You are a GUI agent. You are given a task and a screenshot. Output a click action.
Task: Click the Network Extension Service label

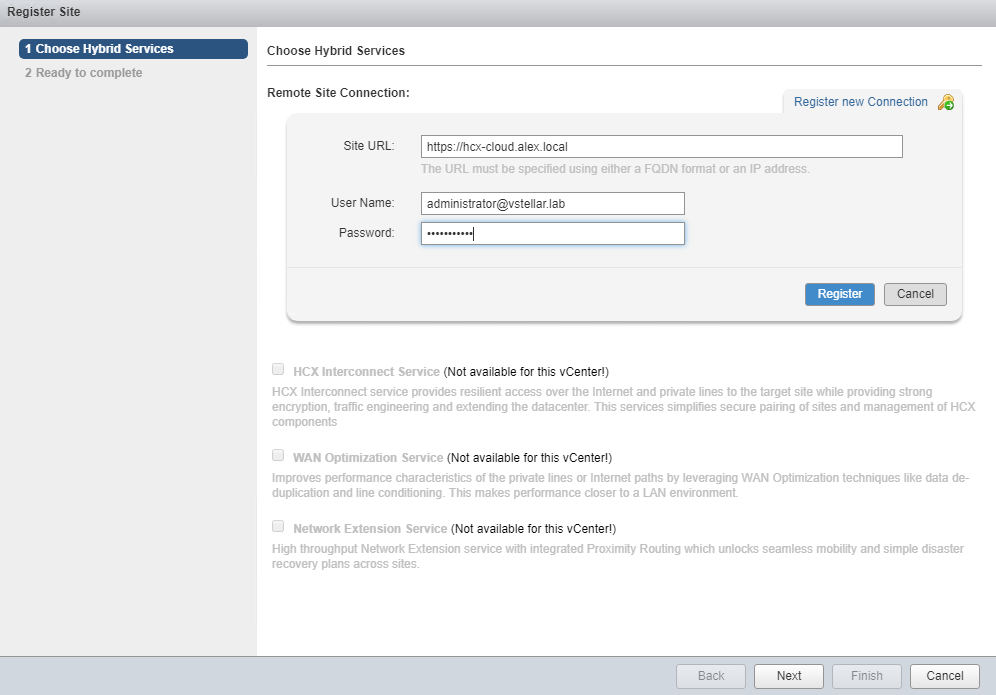tap(370, 528)
